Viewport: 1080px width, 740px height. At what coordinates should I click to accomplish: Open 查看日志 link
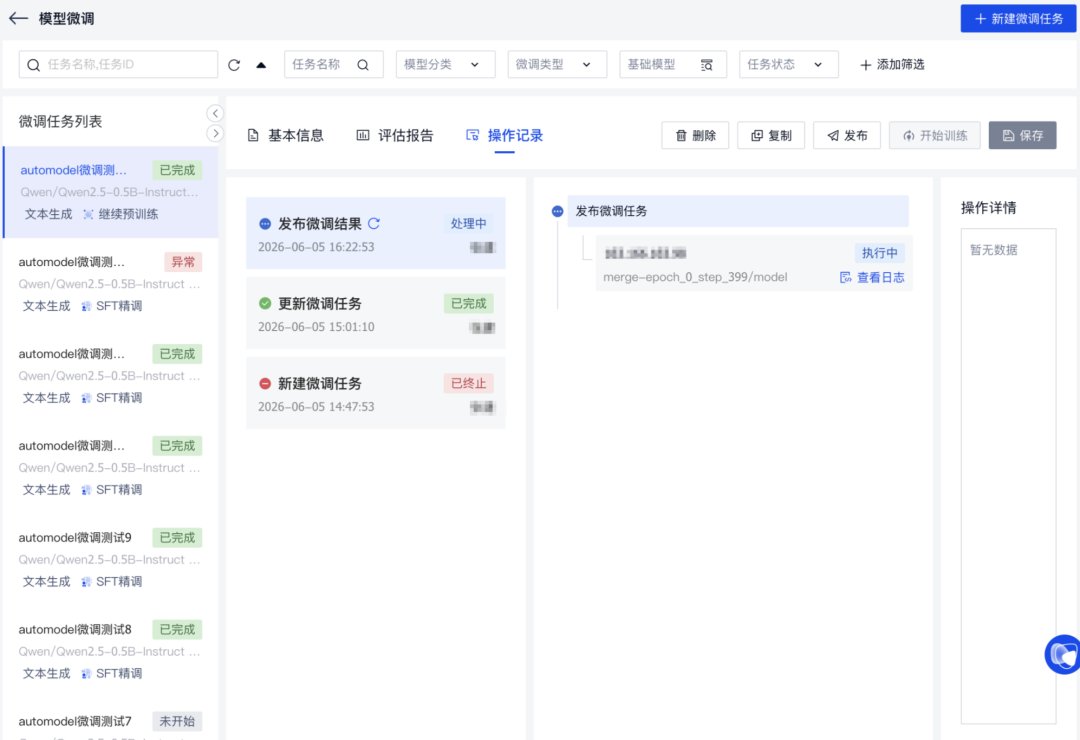click(x=872, y=278)
